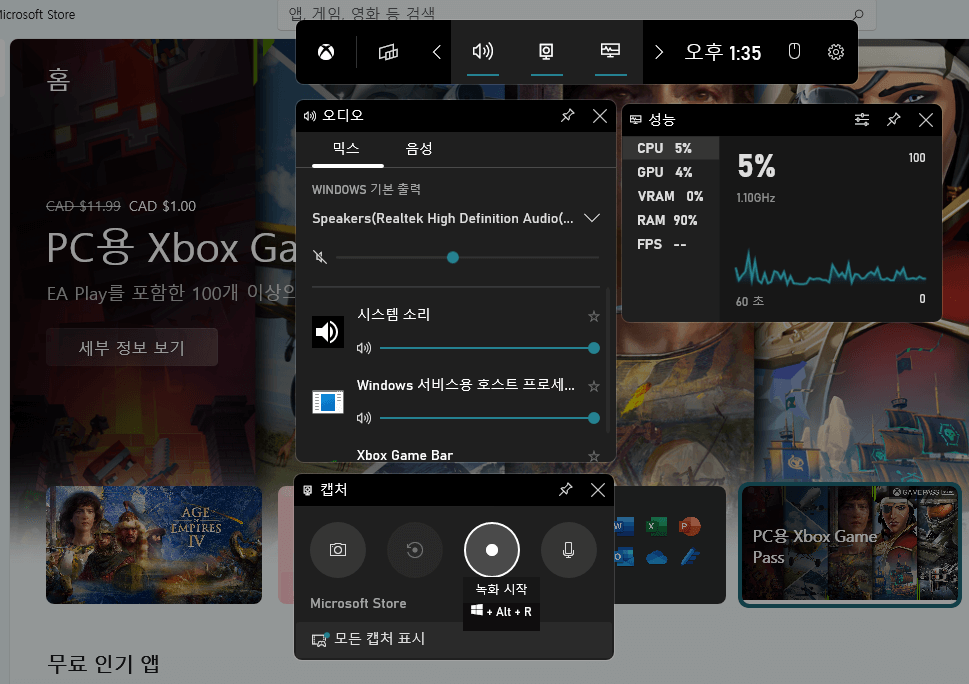Click the Store search box
Viewport: 969px width, 684px height.
point(577,15)
